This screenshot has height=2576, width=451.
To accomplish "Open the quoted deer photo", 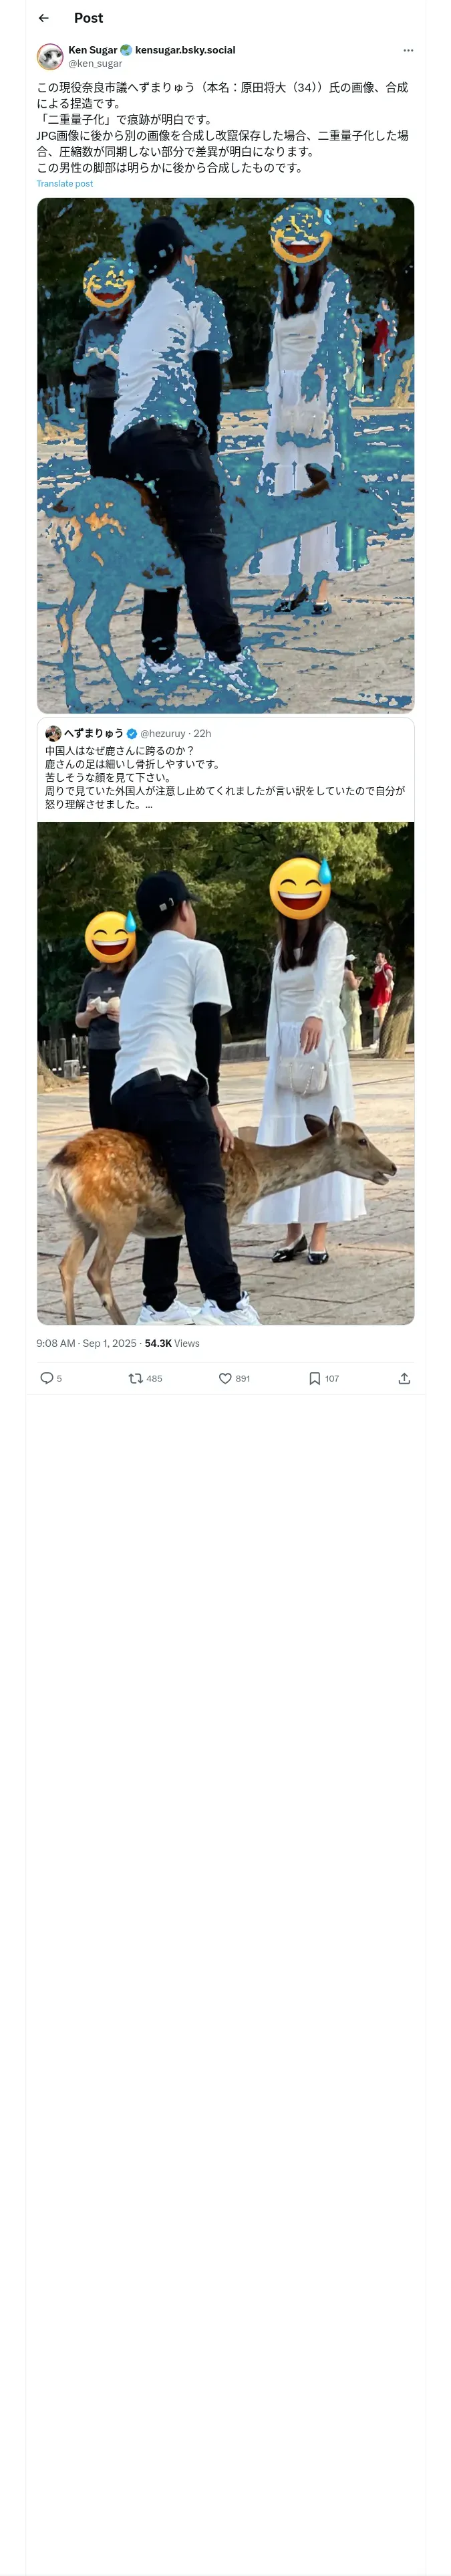I will click(225, 1072).
